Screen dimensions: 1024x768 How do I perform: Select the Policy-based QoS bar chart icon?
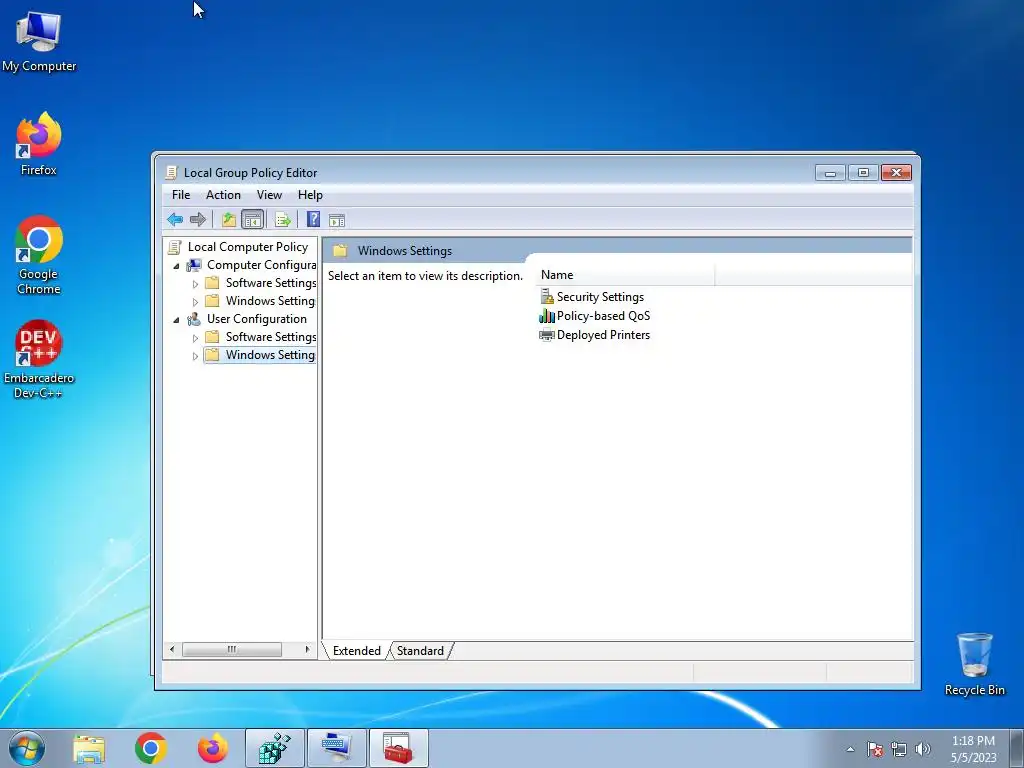547,315
